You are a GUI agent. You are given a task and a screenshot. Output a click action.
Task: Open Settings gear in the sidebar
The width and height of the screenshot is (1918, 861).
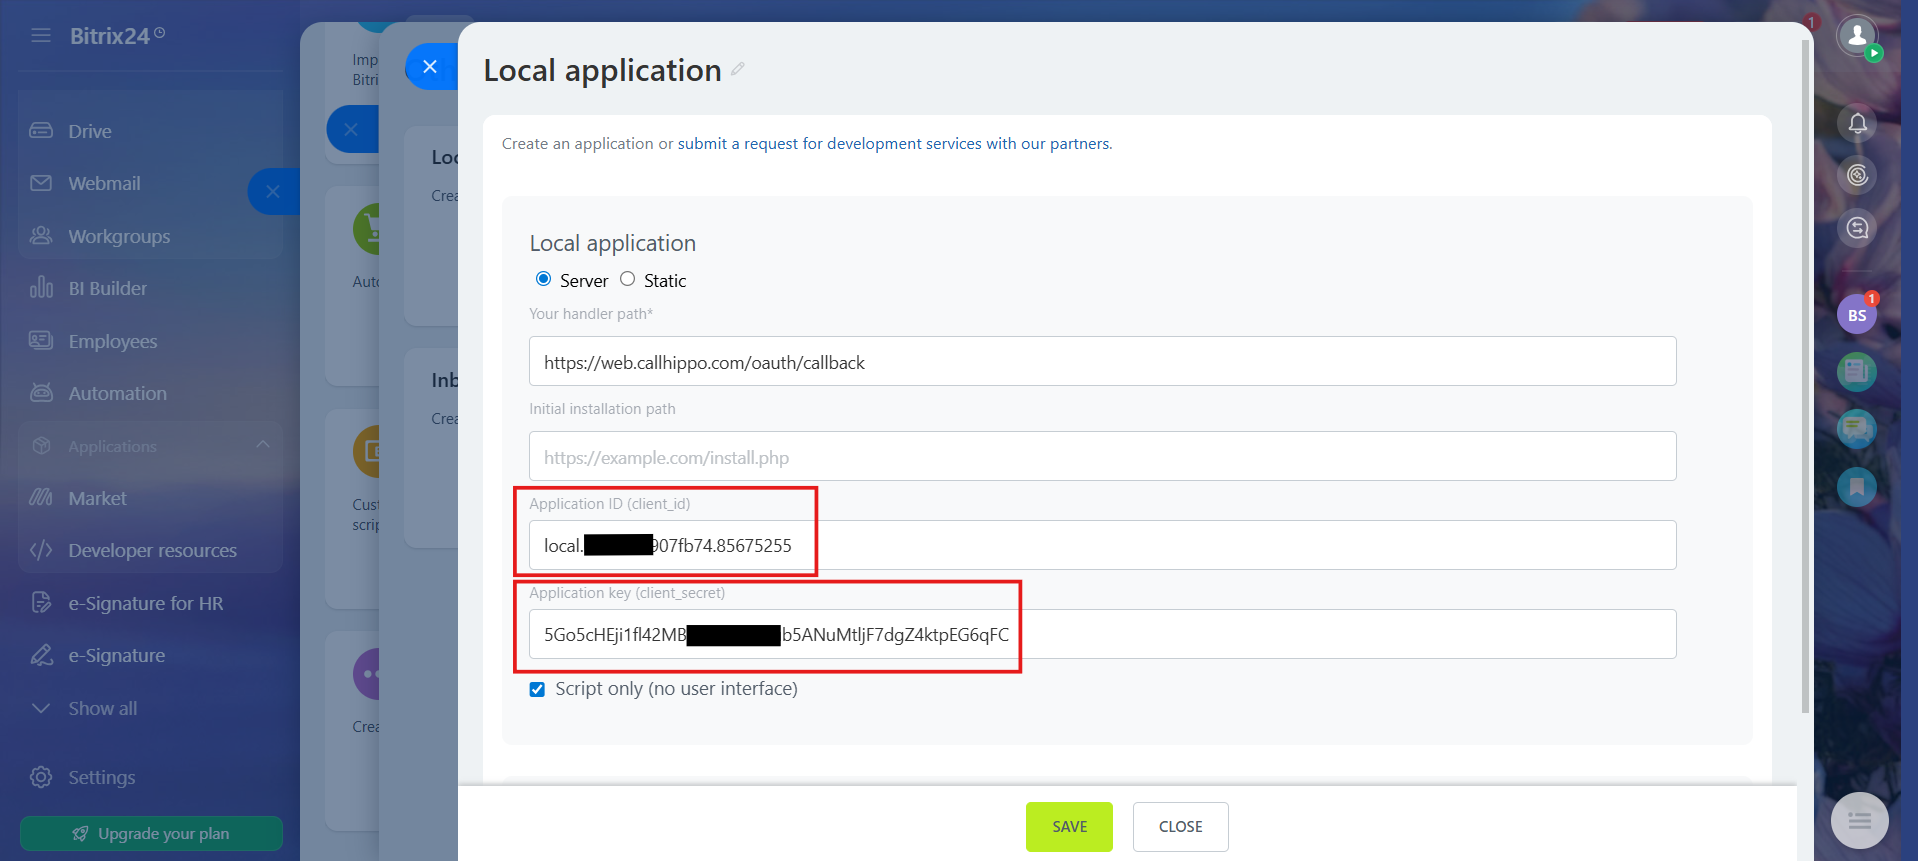tap(41, 777)
